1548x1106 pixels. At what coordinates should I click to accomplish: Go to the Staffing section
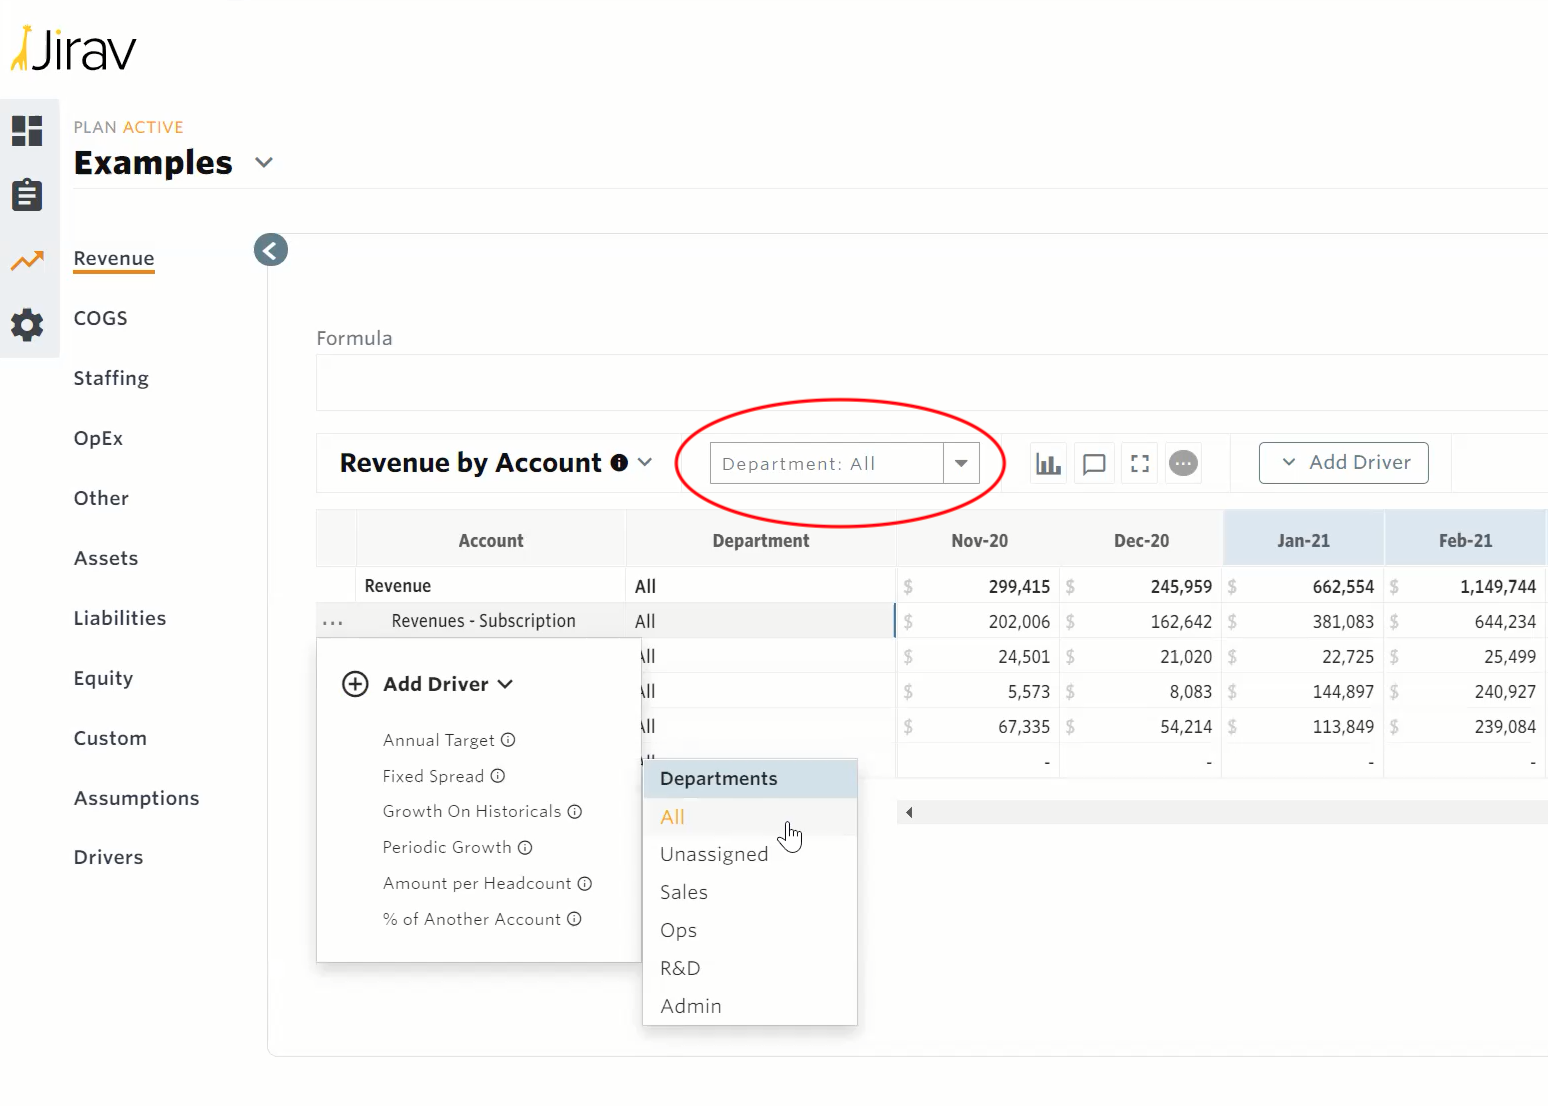(111, 378)
